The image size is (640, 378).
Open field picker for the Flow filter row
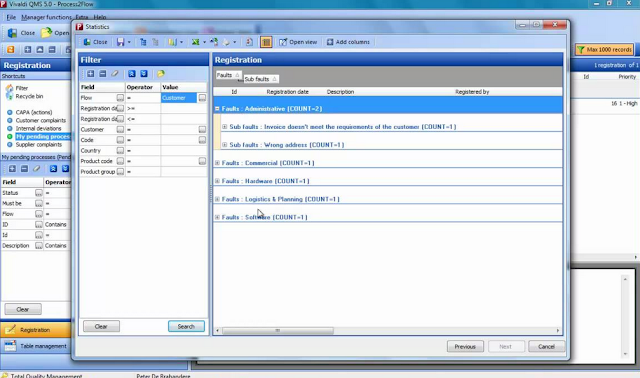pos(120,98)
